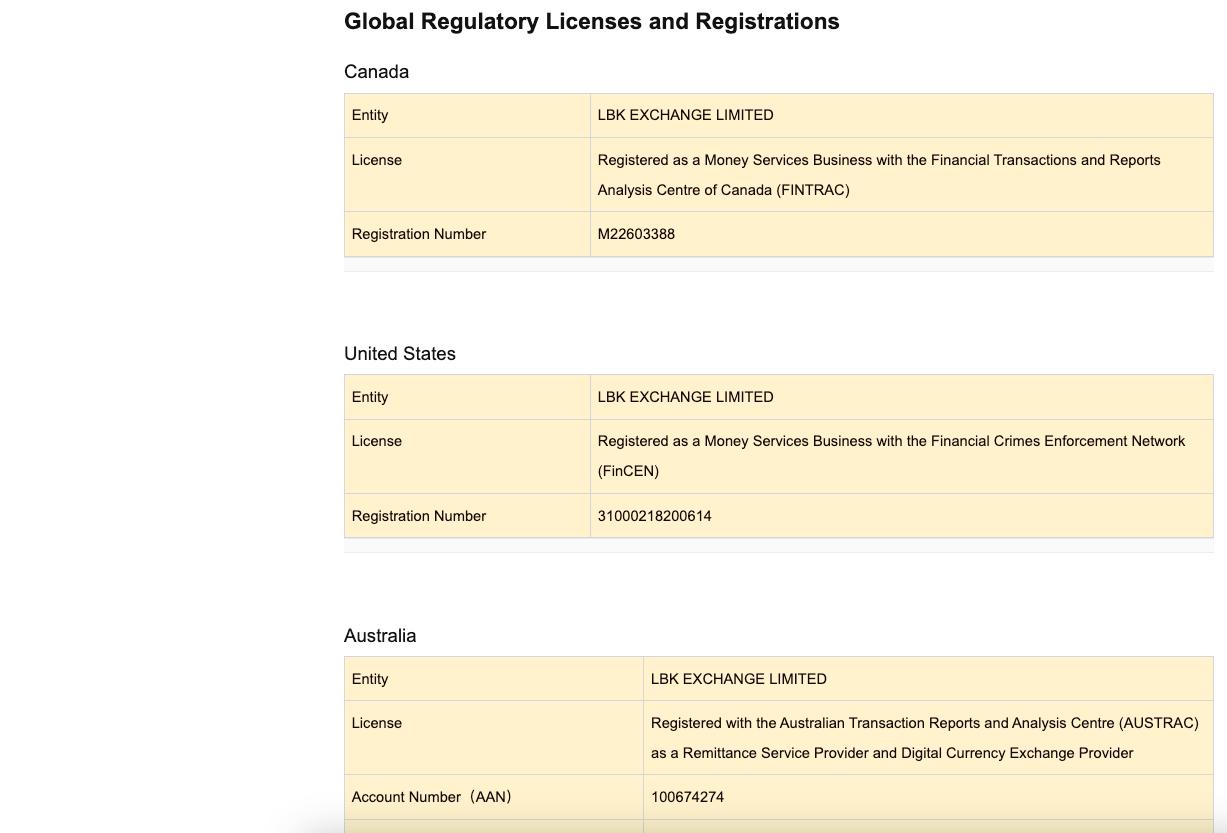Click the FinCEN license description text

pos(890,455)
